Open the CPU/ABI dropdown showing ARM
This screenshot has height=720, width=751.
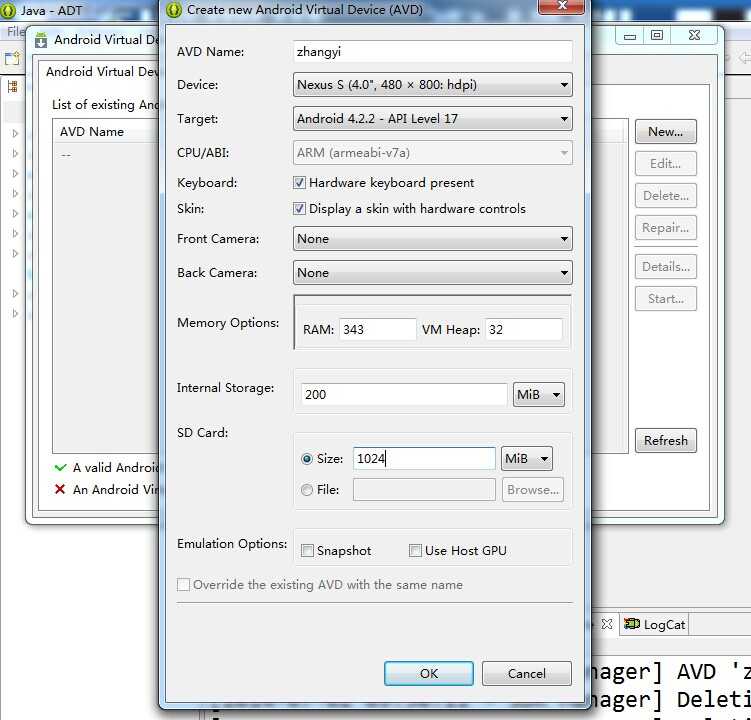tap(432, 153)
